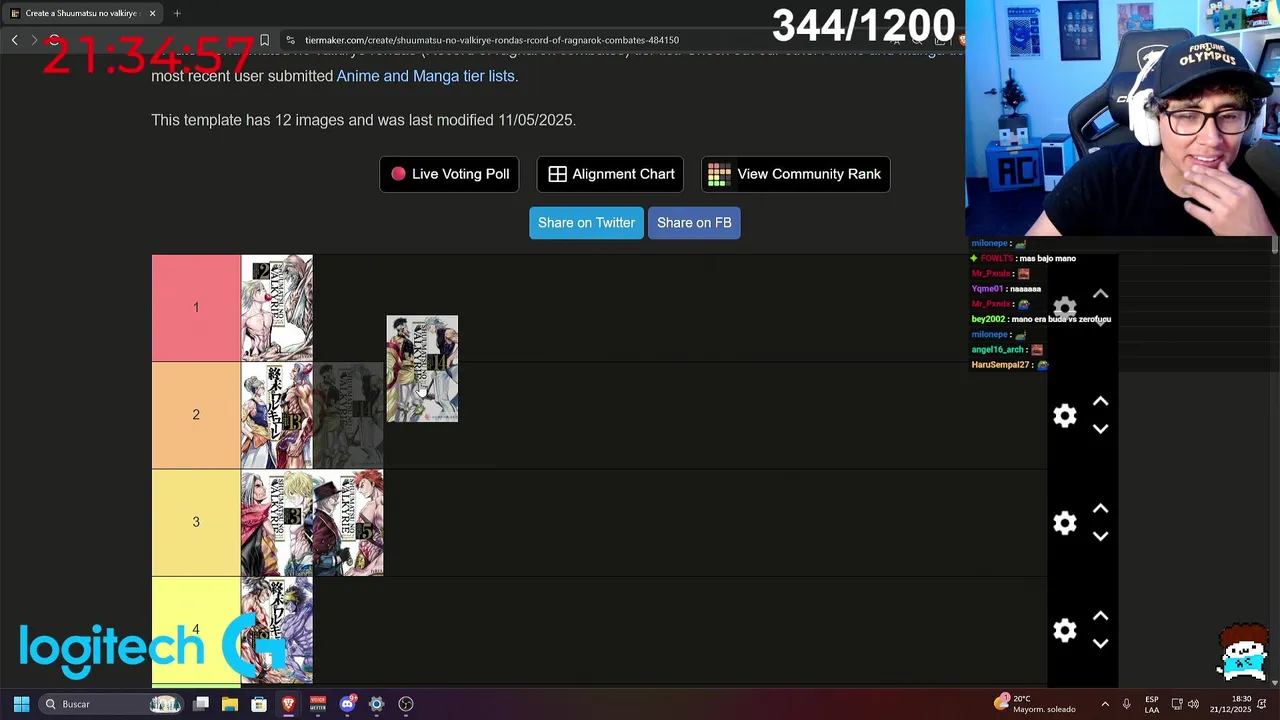Select the faded placeholder cover in tier 2
Viewport: 1280px width, 720px height.
click(348, 415)
